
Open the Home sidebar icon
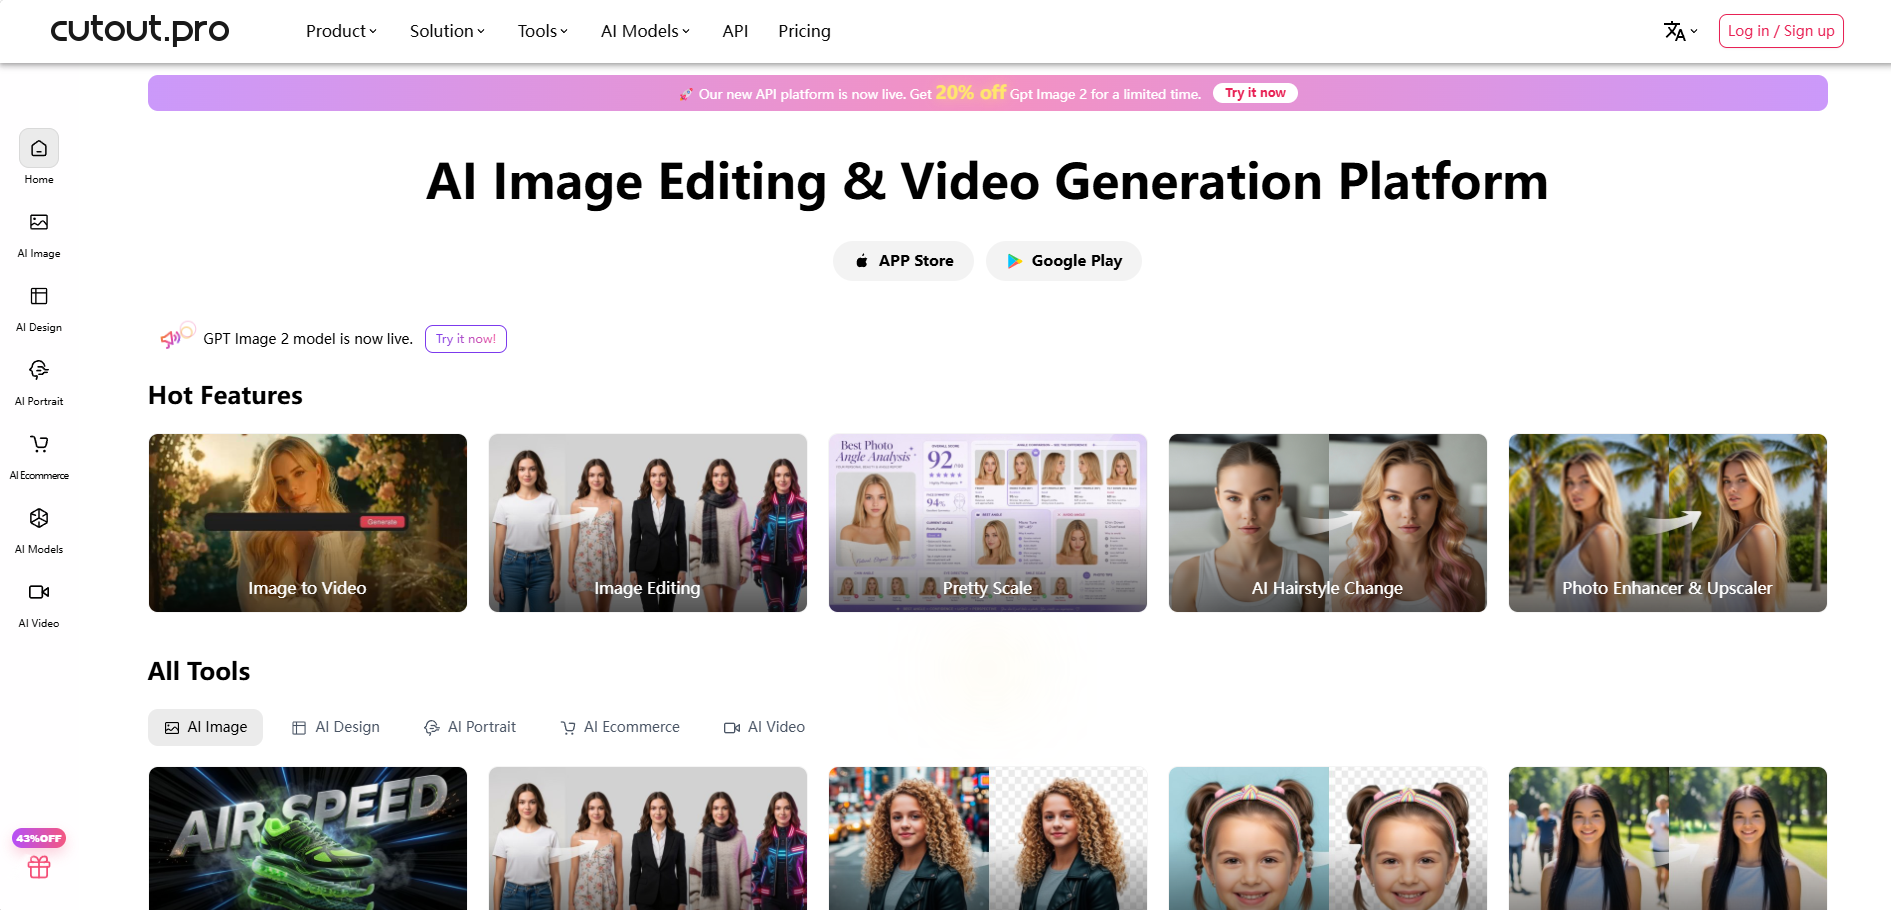click(x=39, y=149)
